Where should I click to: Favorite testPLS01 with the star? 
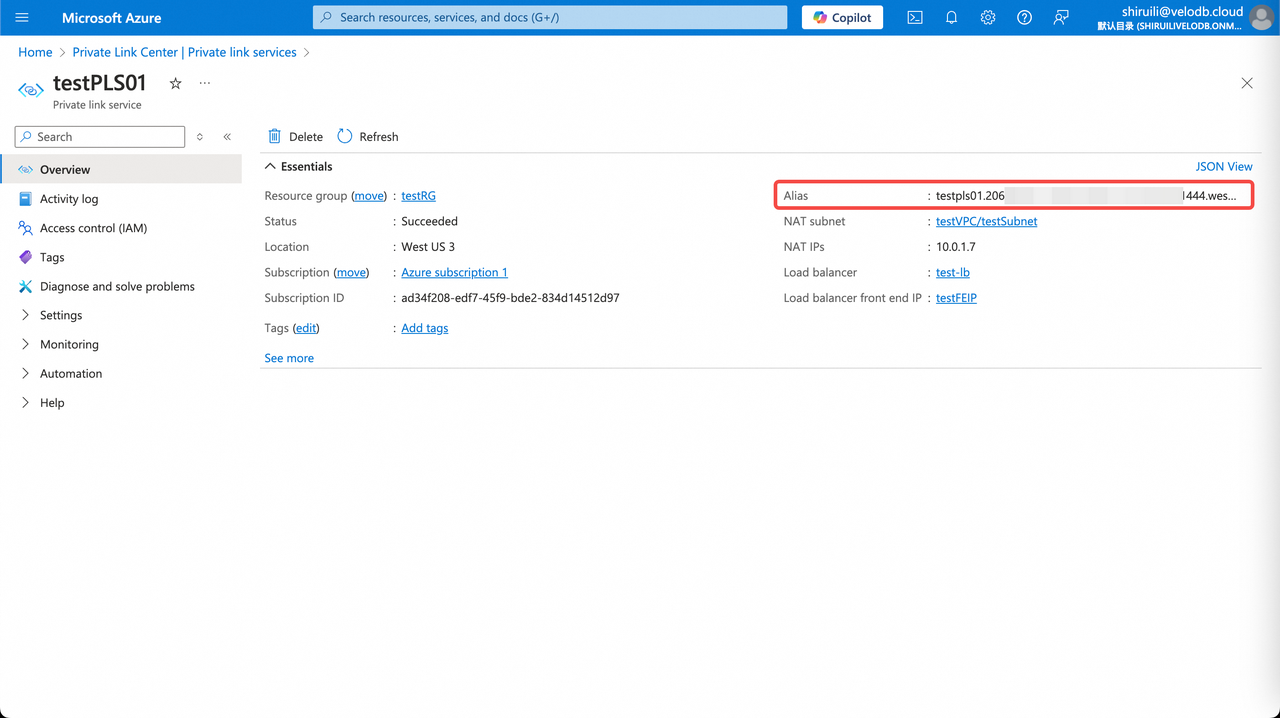pyautogui.click(x=175, y=84)
